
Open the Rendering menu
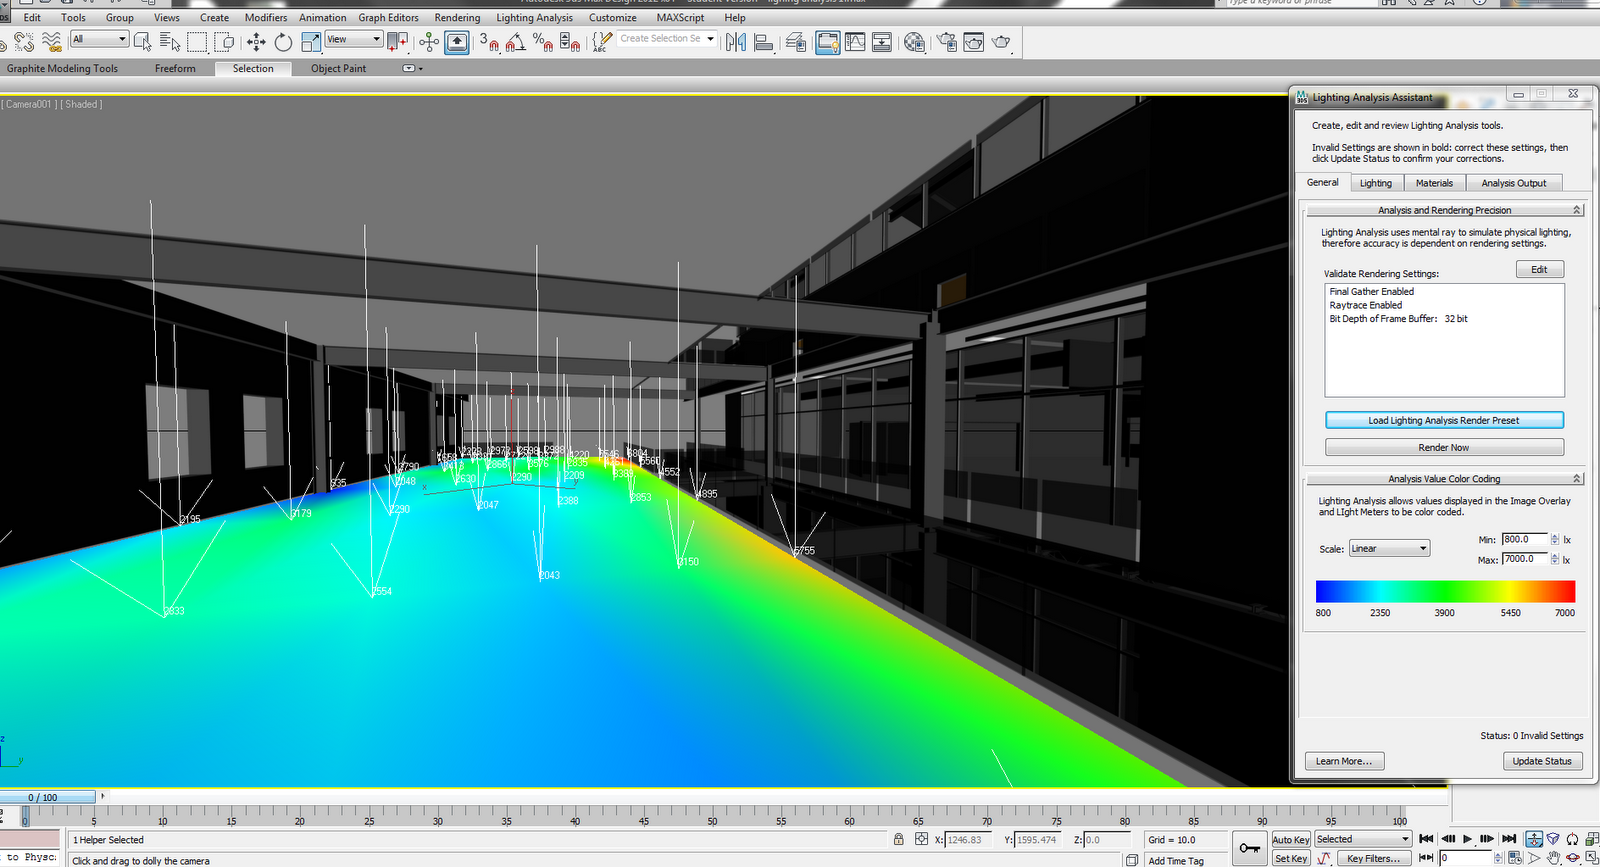(x=457, y=17)
